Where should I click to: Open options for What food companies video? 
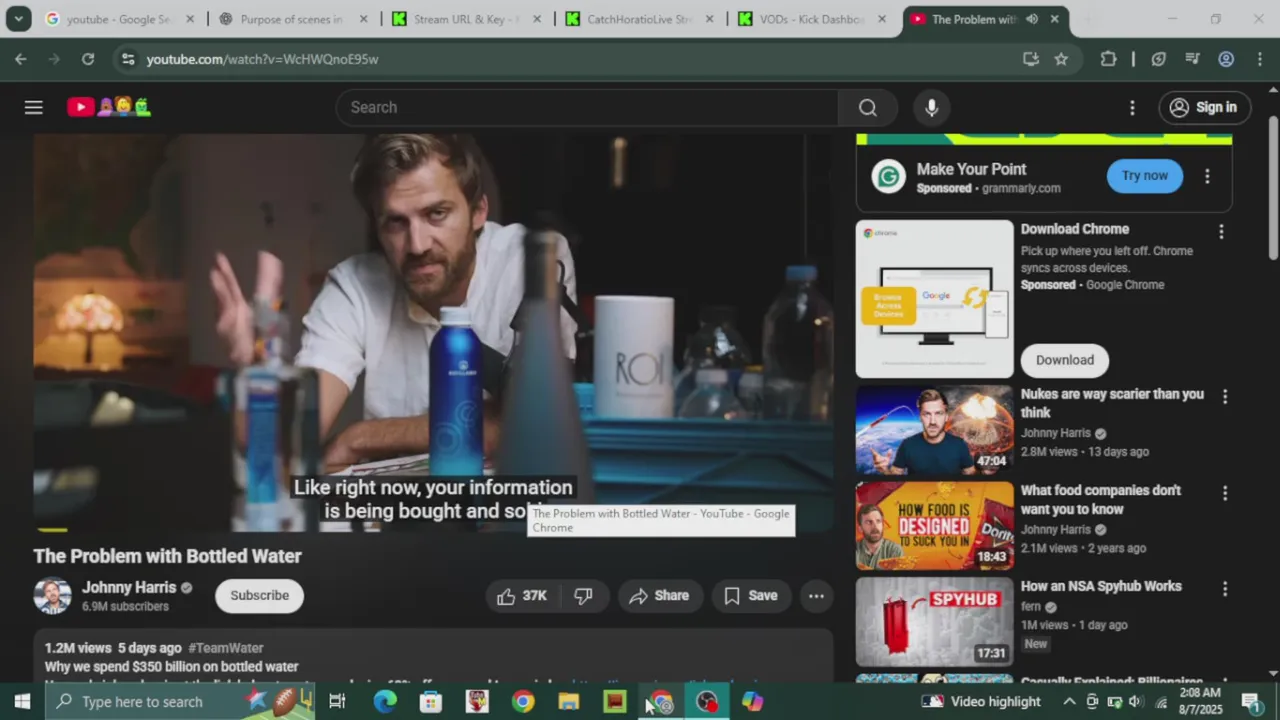pos(1225,493)
